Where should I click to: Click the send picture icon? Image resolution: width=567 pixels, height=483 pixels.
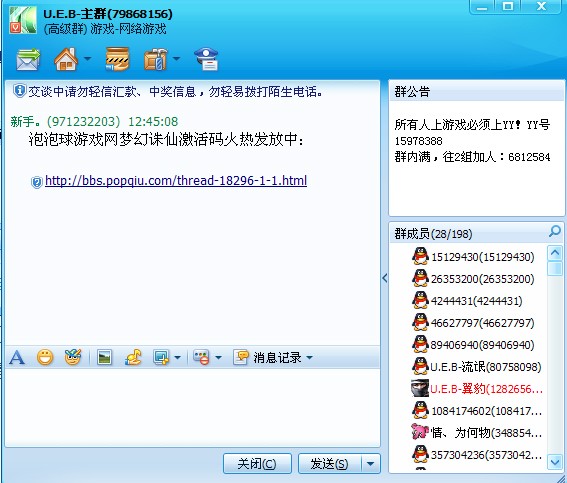104,357
